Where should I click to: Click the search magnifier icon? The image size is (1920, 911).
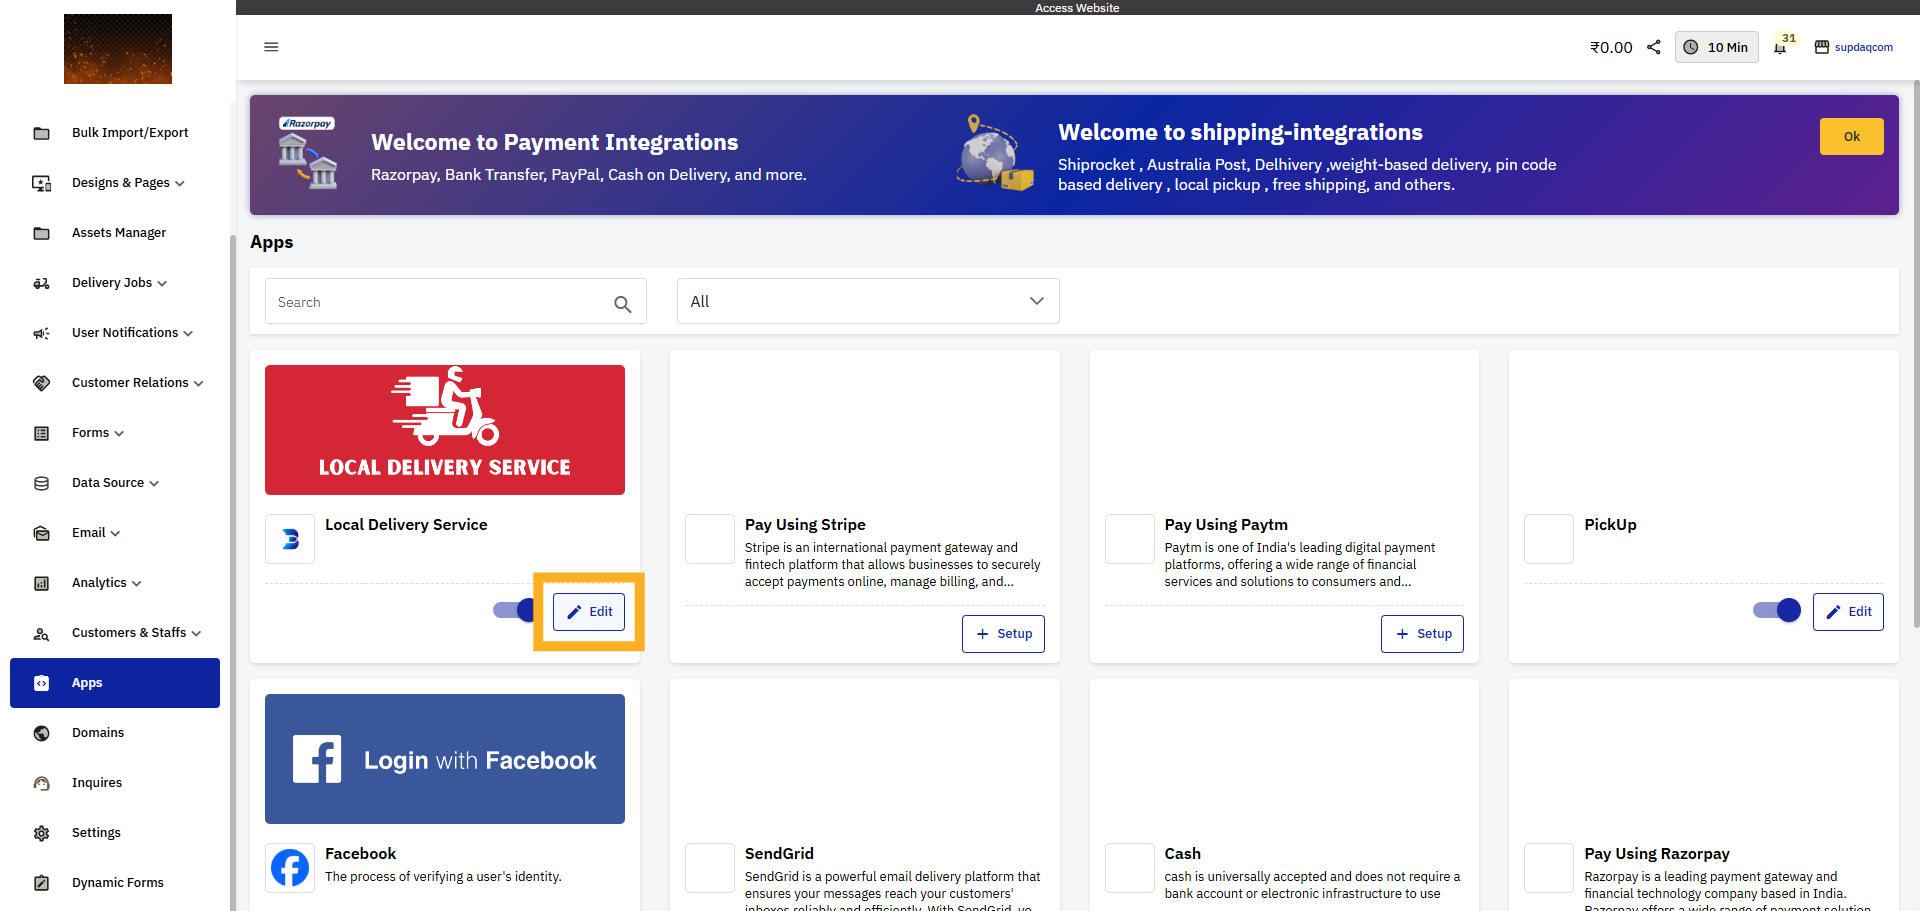(622, 304)
